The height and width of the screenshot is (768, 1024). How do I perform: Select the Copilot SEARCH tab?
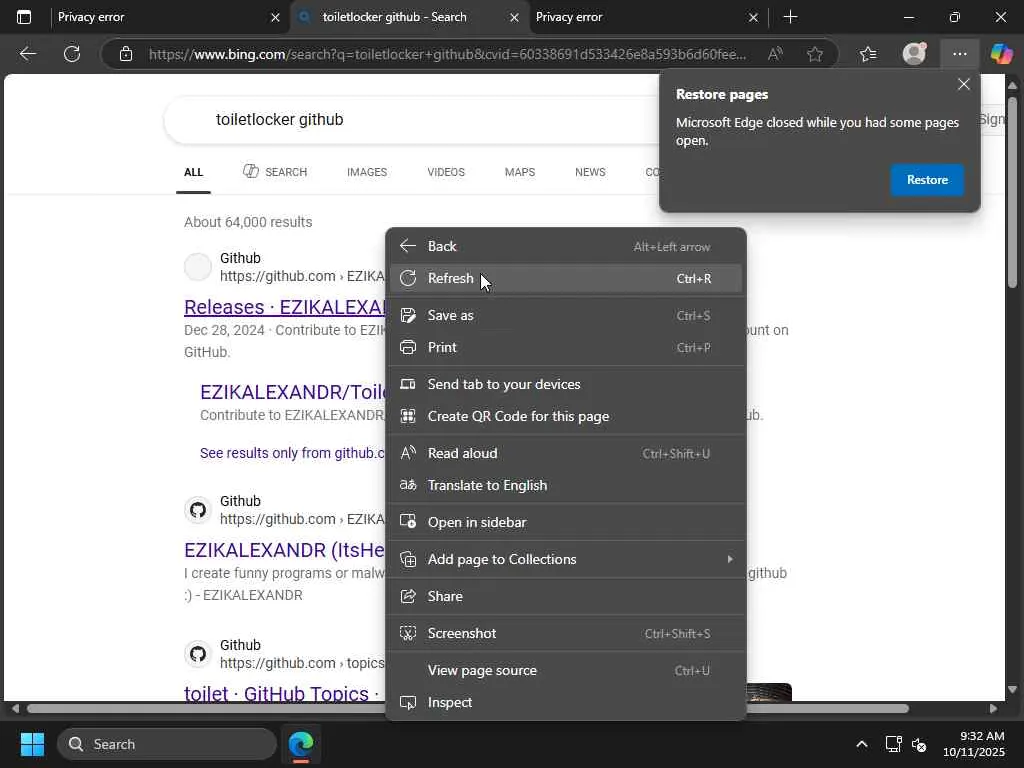pyautogui.click(x=275, y=172)
